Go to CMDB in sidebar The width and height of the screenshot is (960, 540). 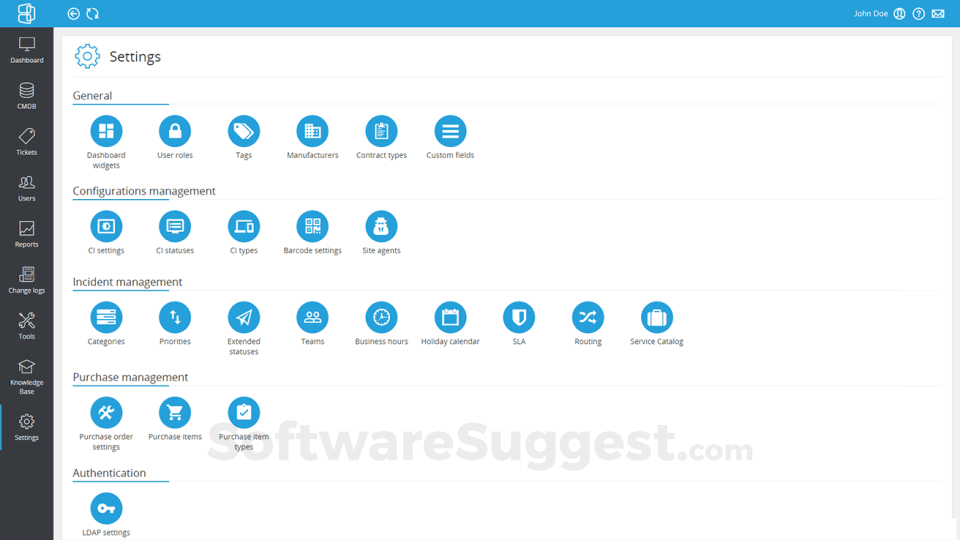26,96
